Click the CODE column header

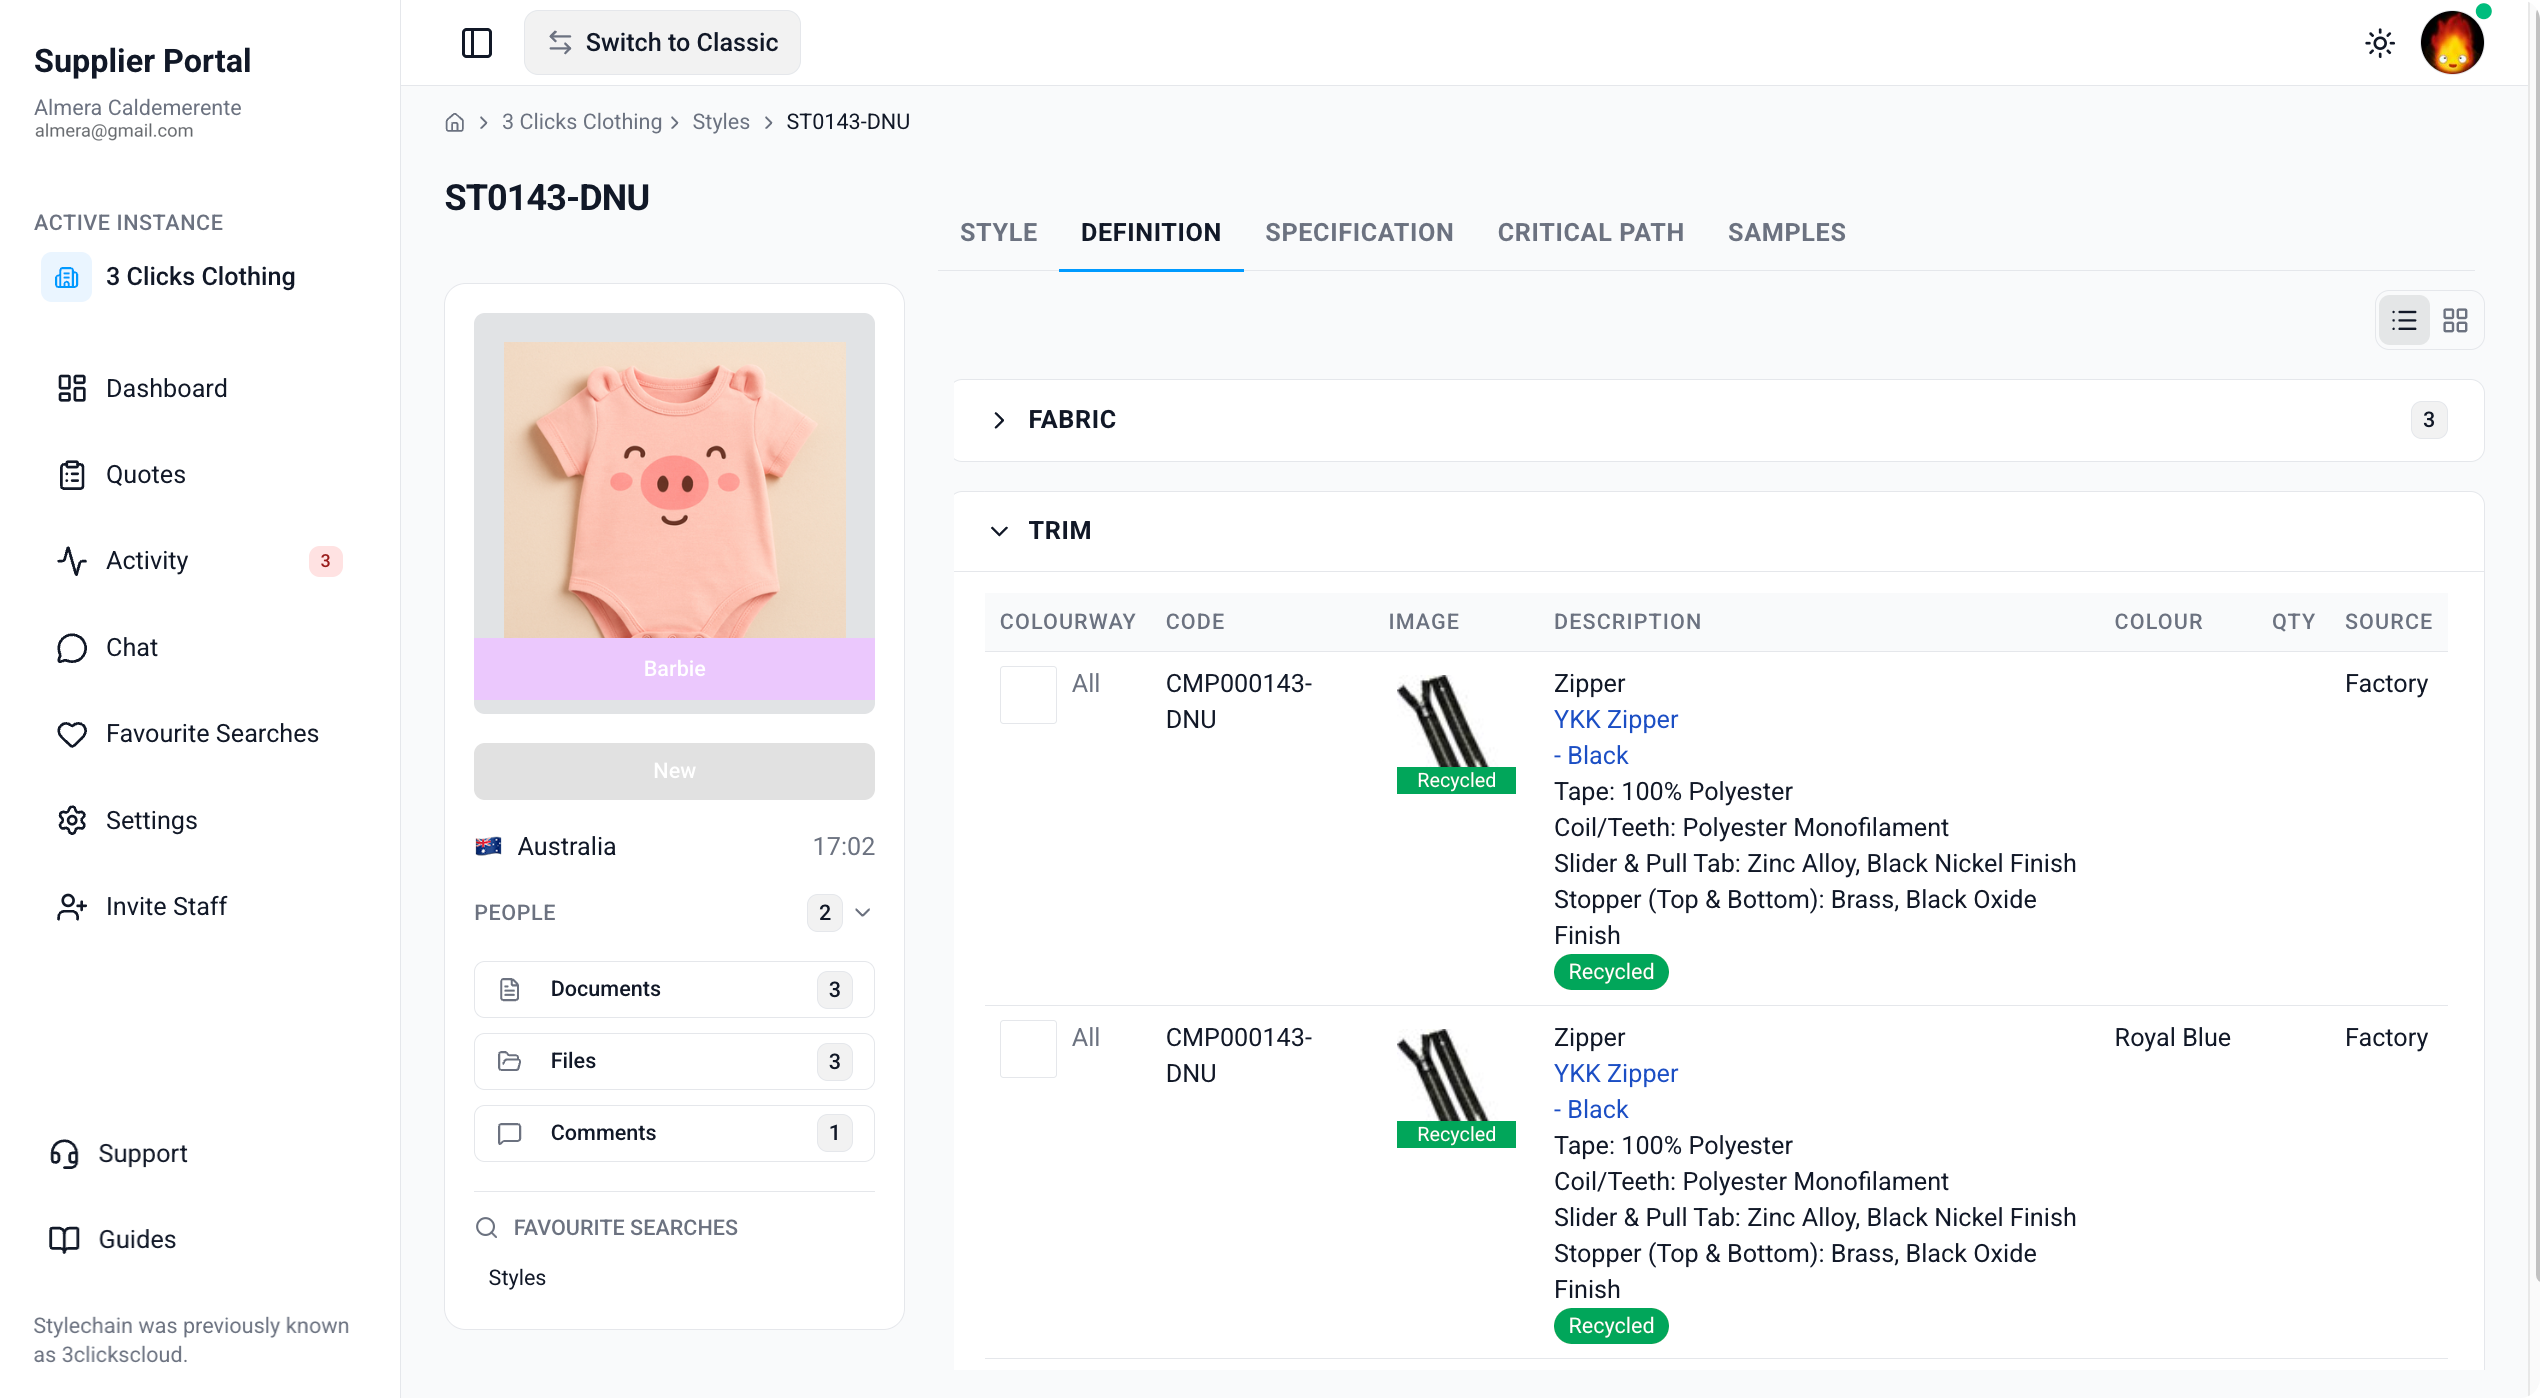[x=1195, y=622]
